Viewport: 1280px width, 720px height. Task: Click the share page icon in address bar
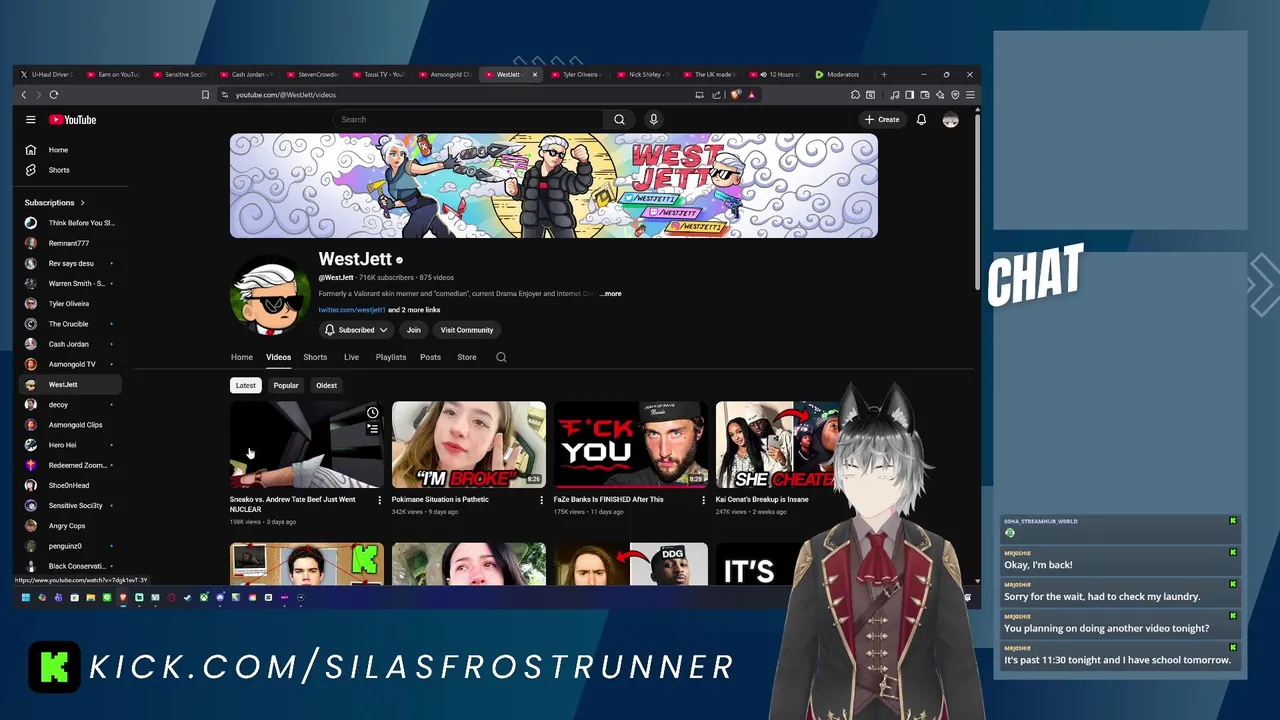pos(716,94)
